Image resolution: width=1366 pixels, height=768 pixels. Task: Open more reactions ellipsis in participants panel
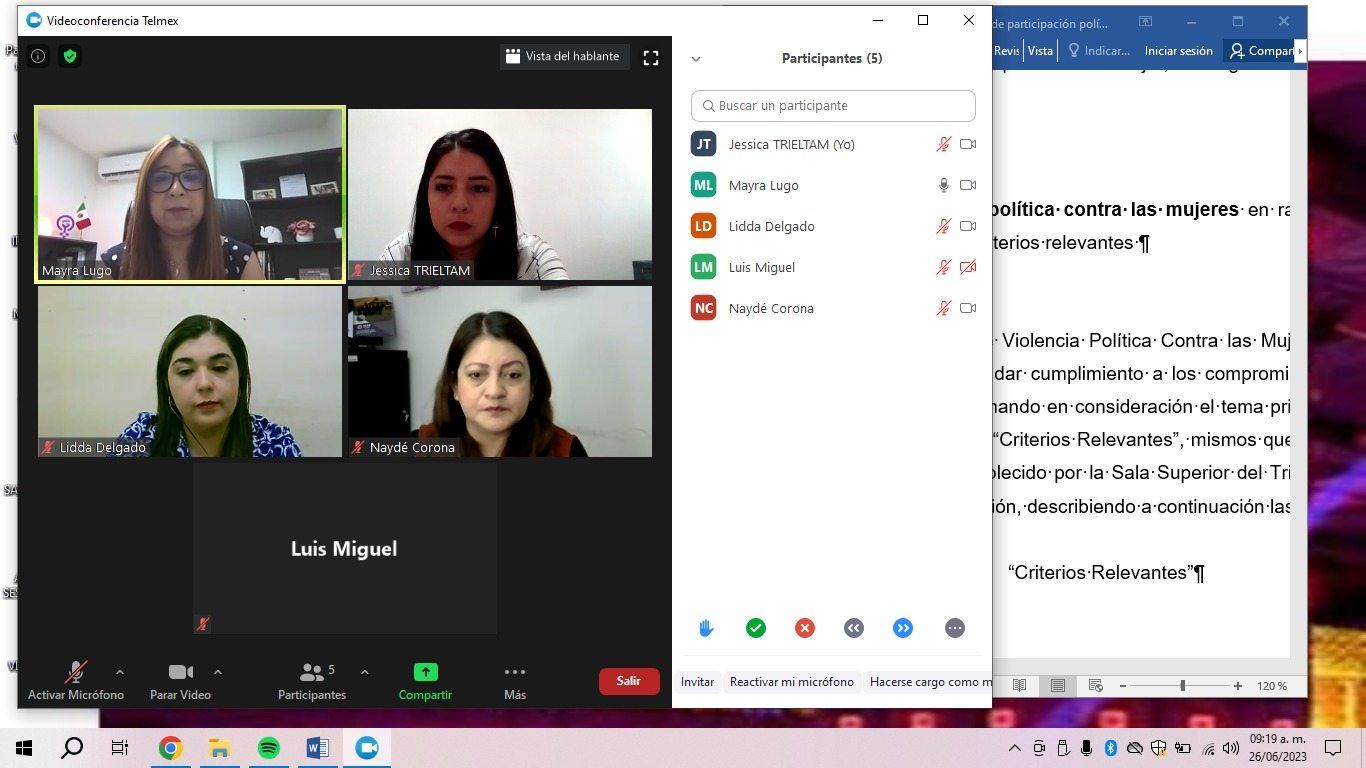click(955, 628)
